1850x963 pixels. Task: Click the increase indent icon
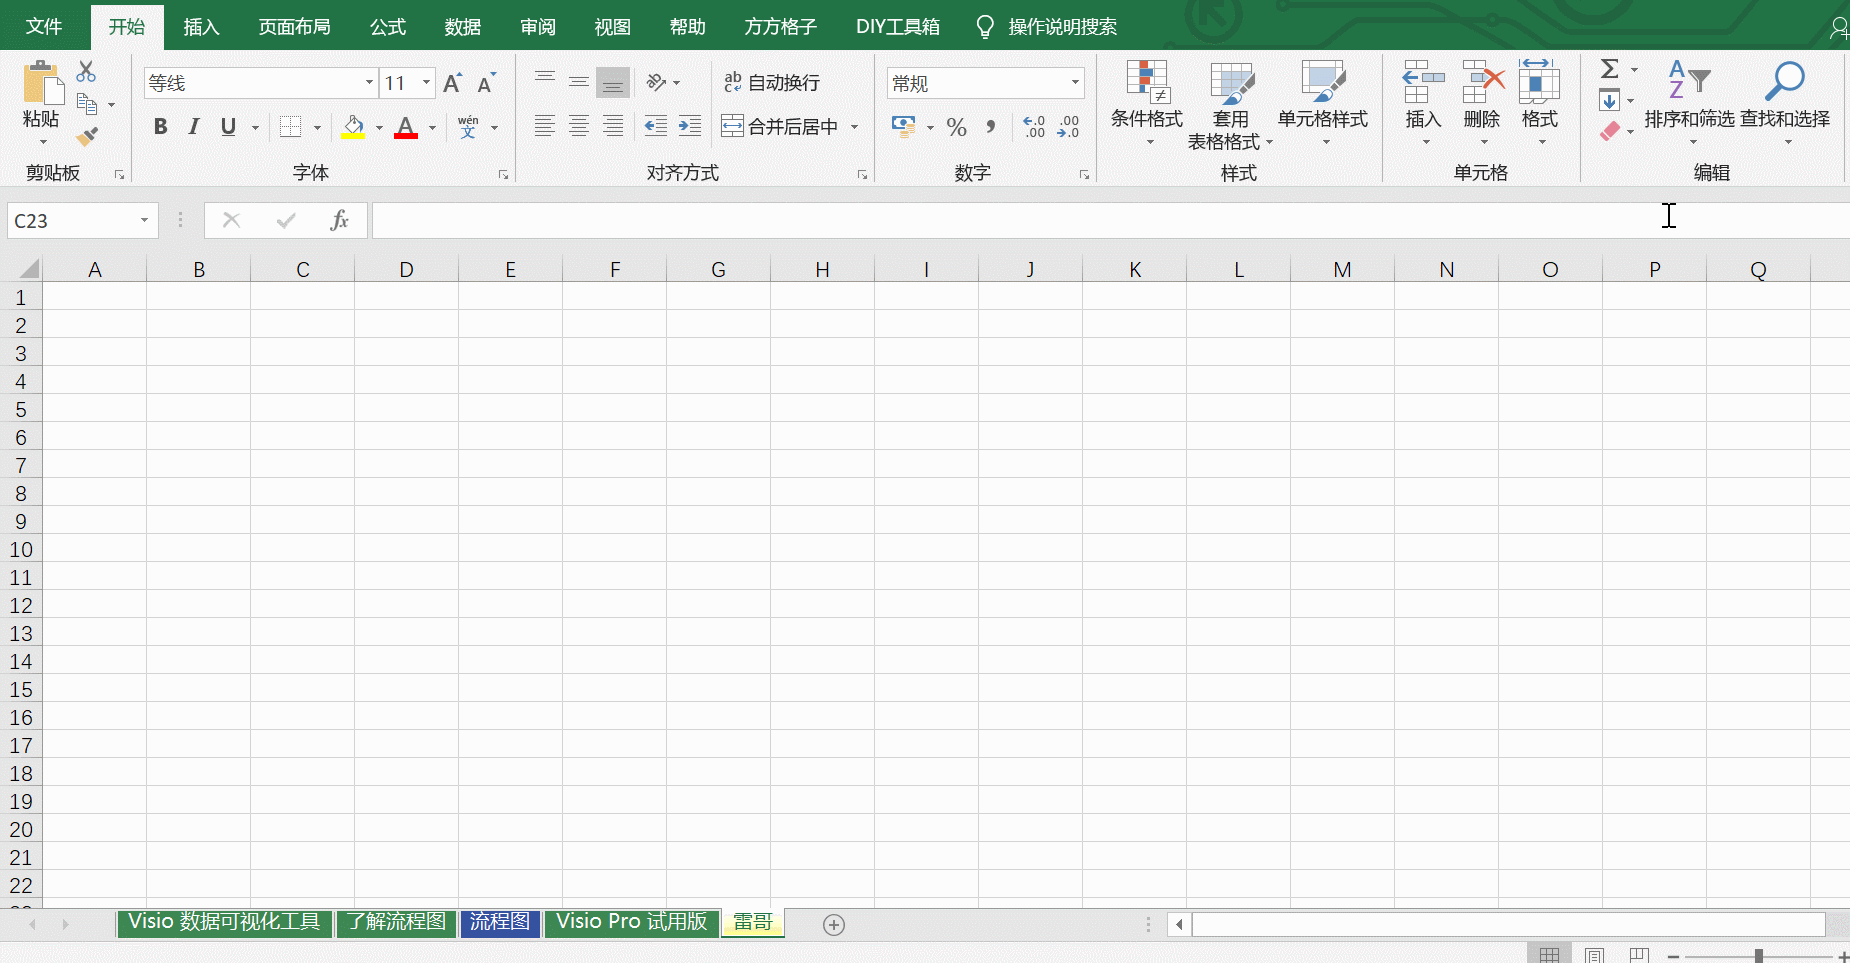click(690, 126)
